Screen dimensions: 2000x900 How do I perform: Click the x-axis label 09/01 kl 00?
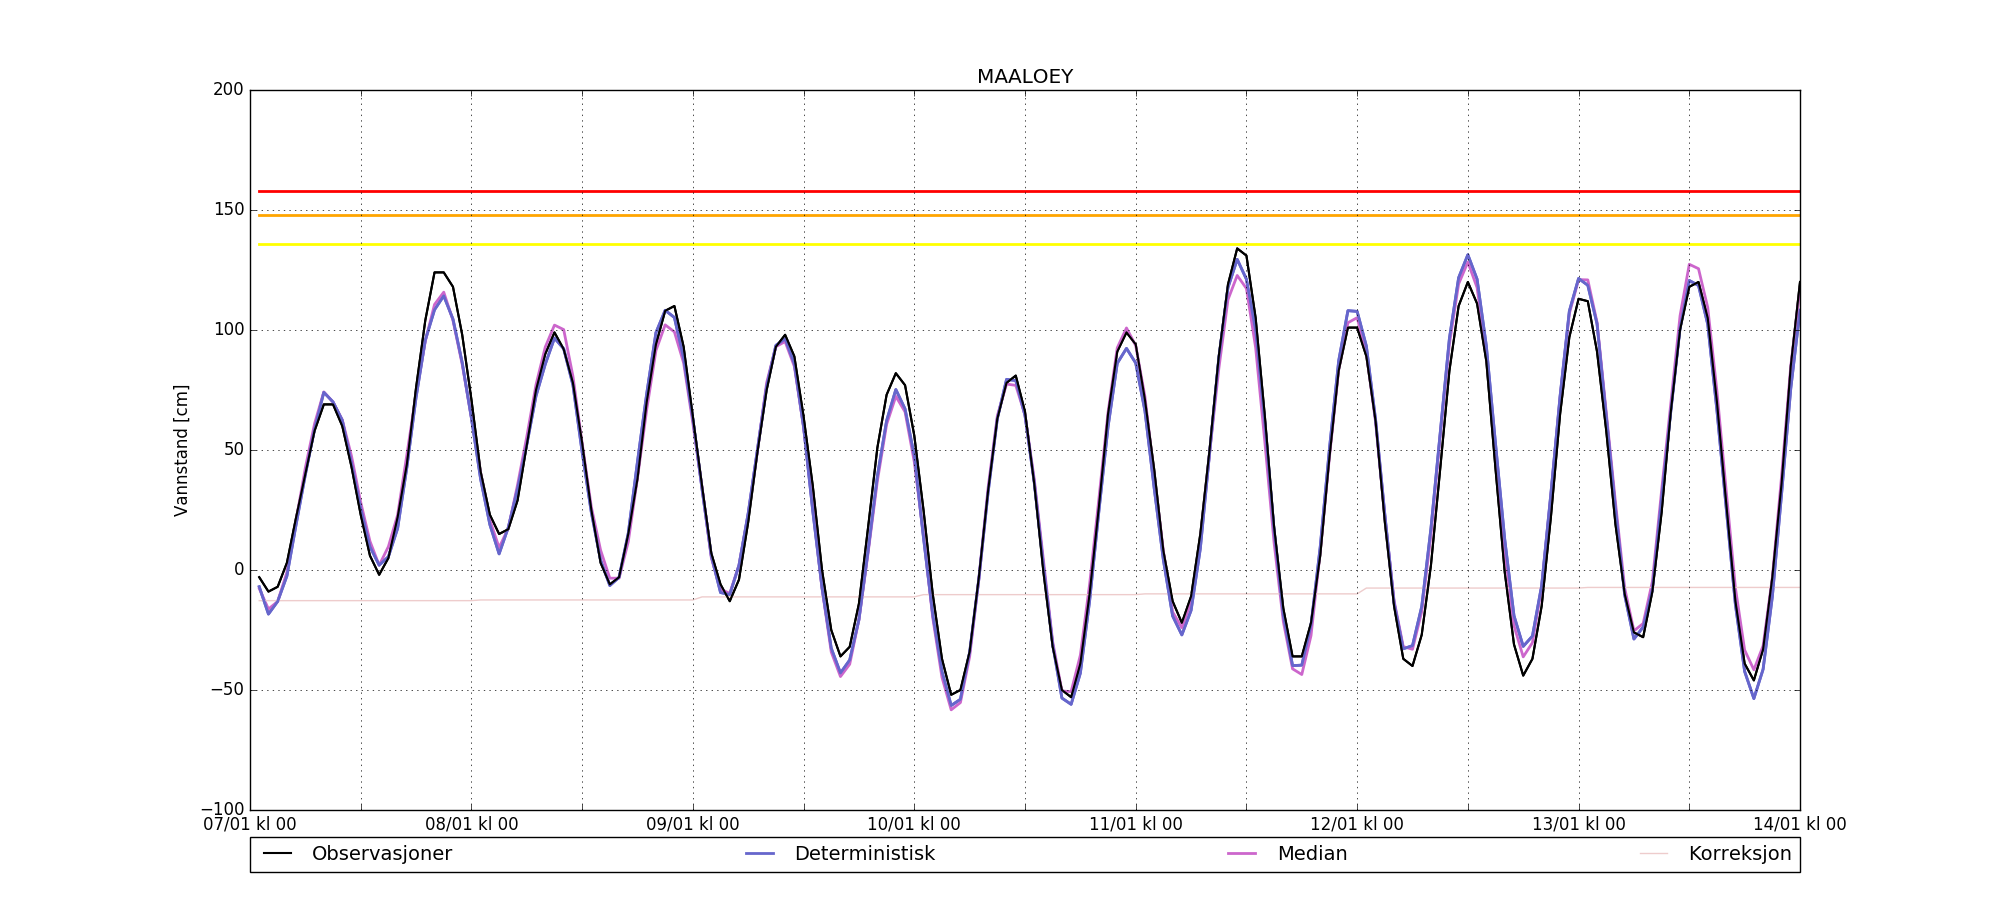(693, 825)
